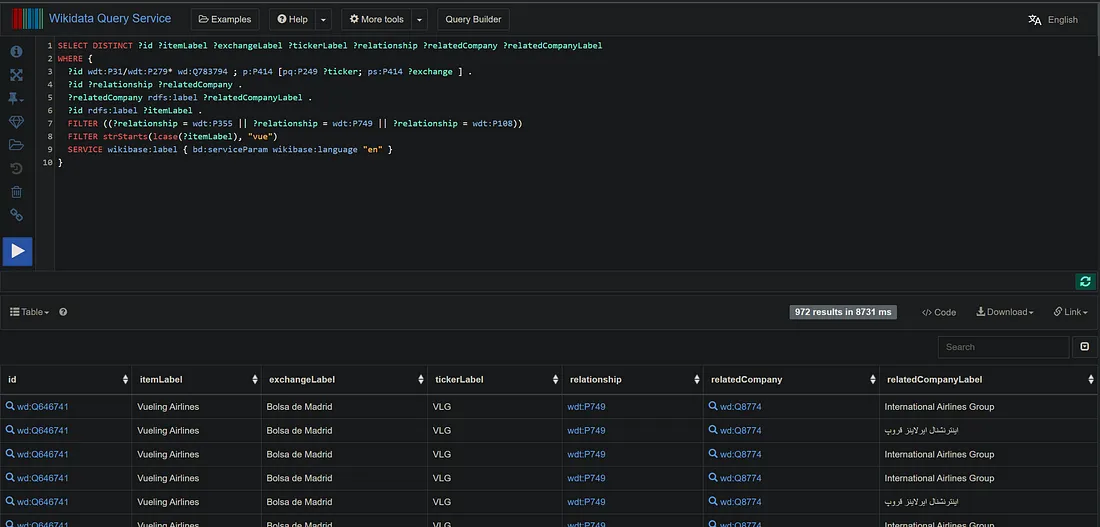Click in the results Search field
This screenshot has width=1100, height=527.
click(1003, 347)
